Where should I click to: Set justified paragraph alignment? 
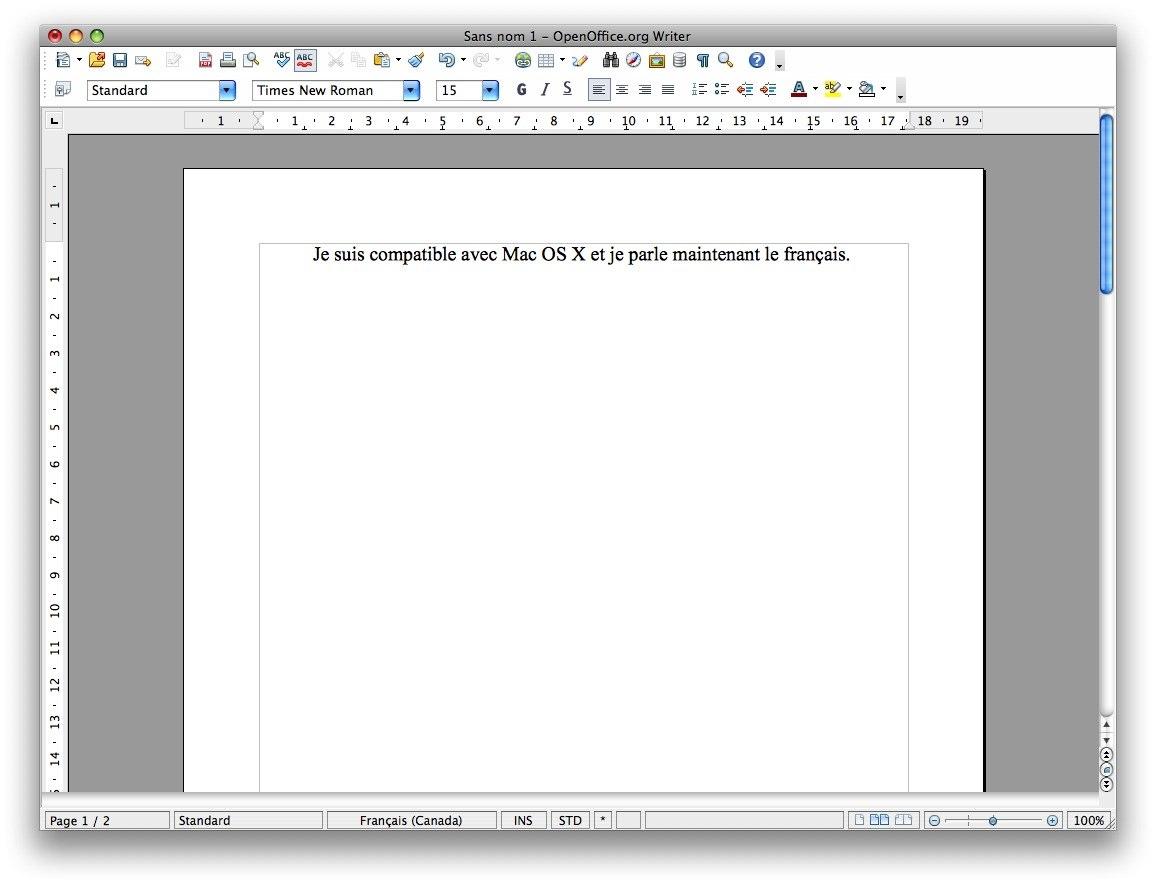pos(668,90)
